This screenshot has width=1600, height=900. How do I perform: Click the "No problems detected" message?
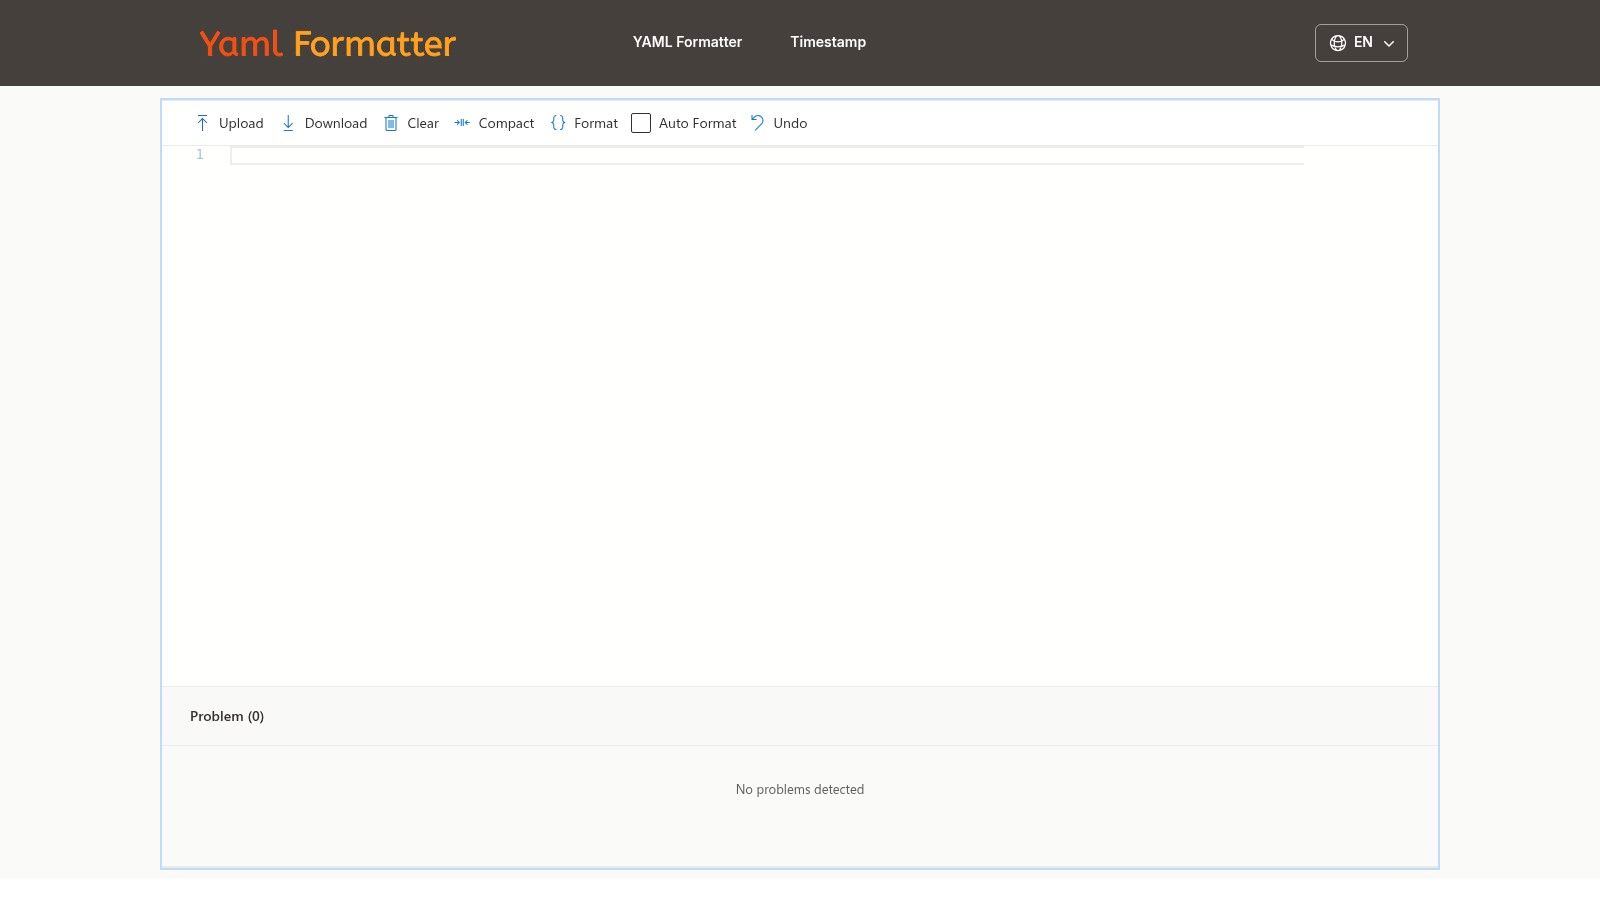800,789
